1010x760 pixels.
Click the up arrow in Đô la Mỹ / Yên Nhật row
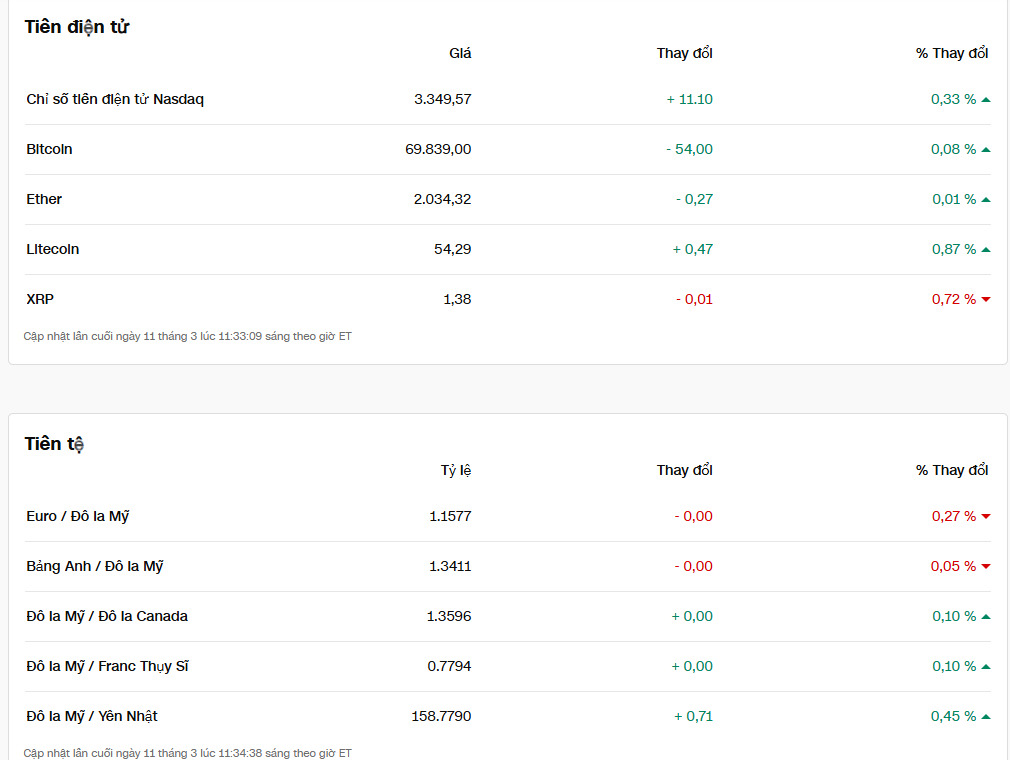(x=986, y=717)
